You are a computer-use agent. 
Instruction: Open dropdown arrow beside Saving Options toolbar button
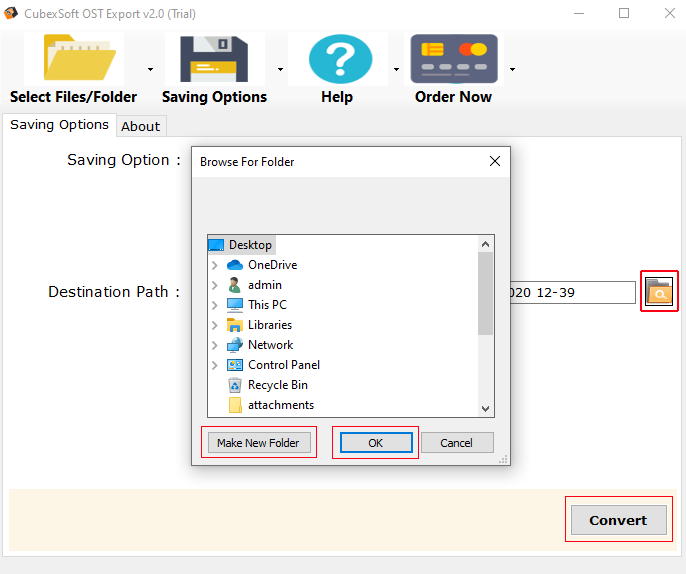coord(280,69)
